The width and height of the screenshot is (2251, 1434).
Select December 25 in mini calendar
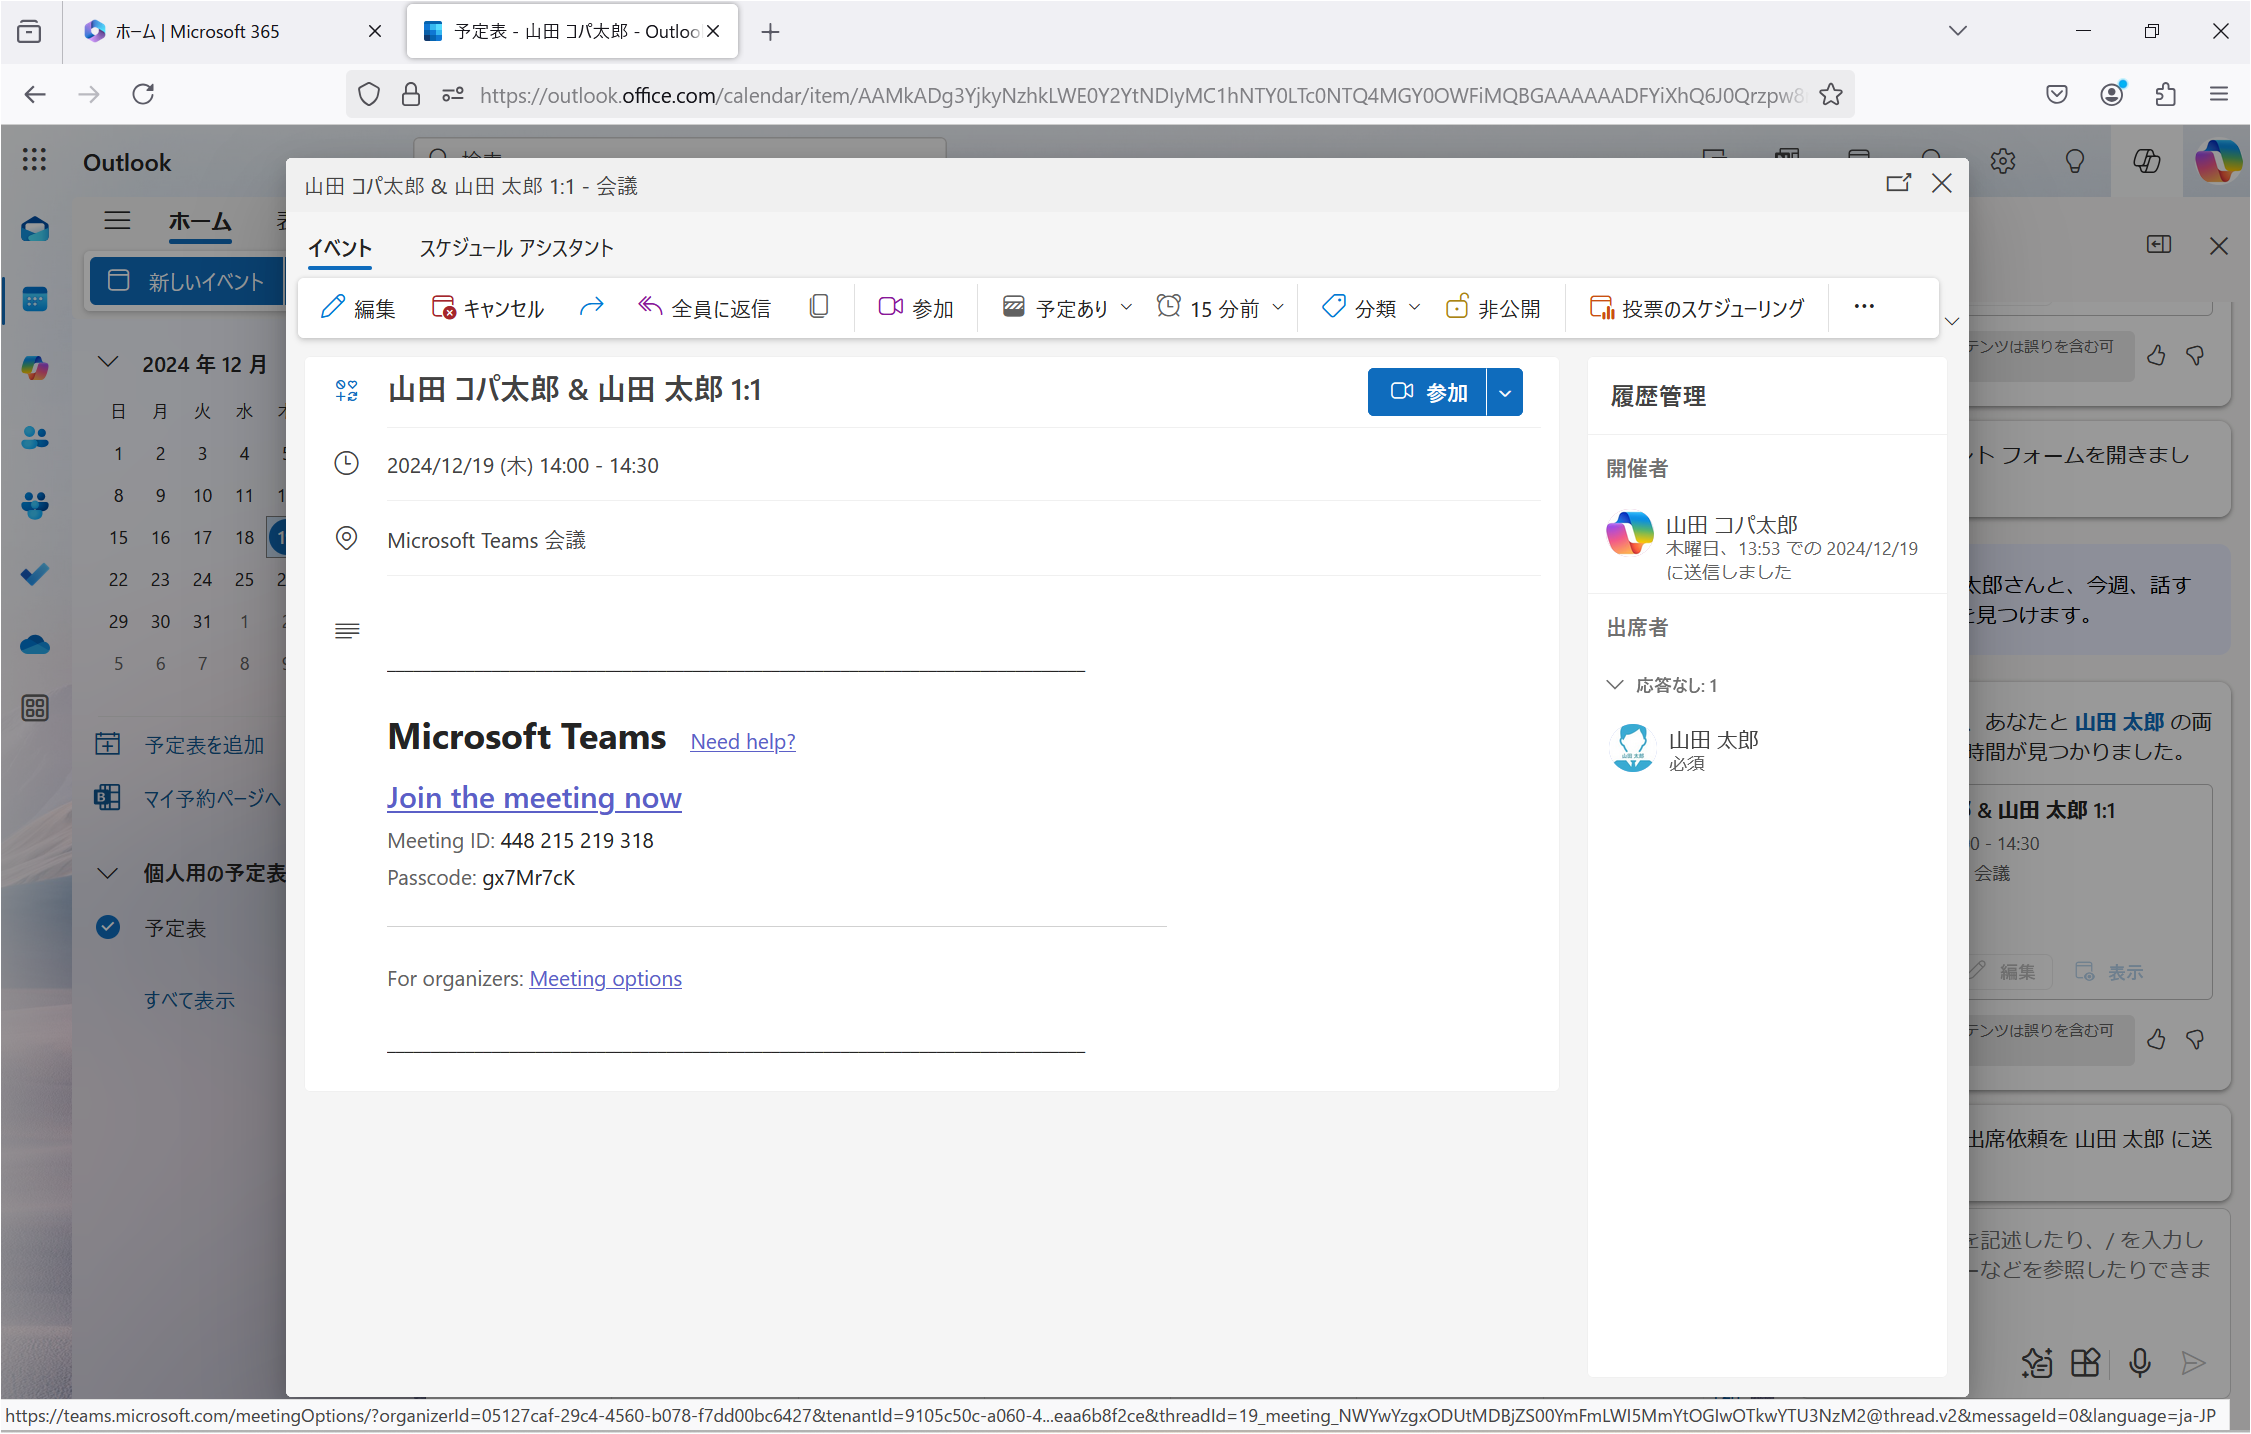coord(244,579)
